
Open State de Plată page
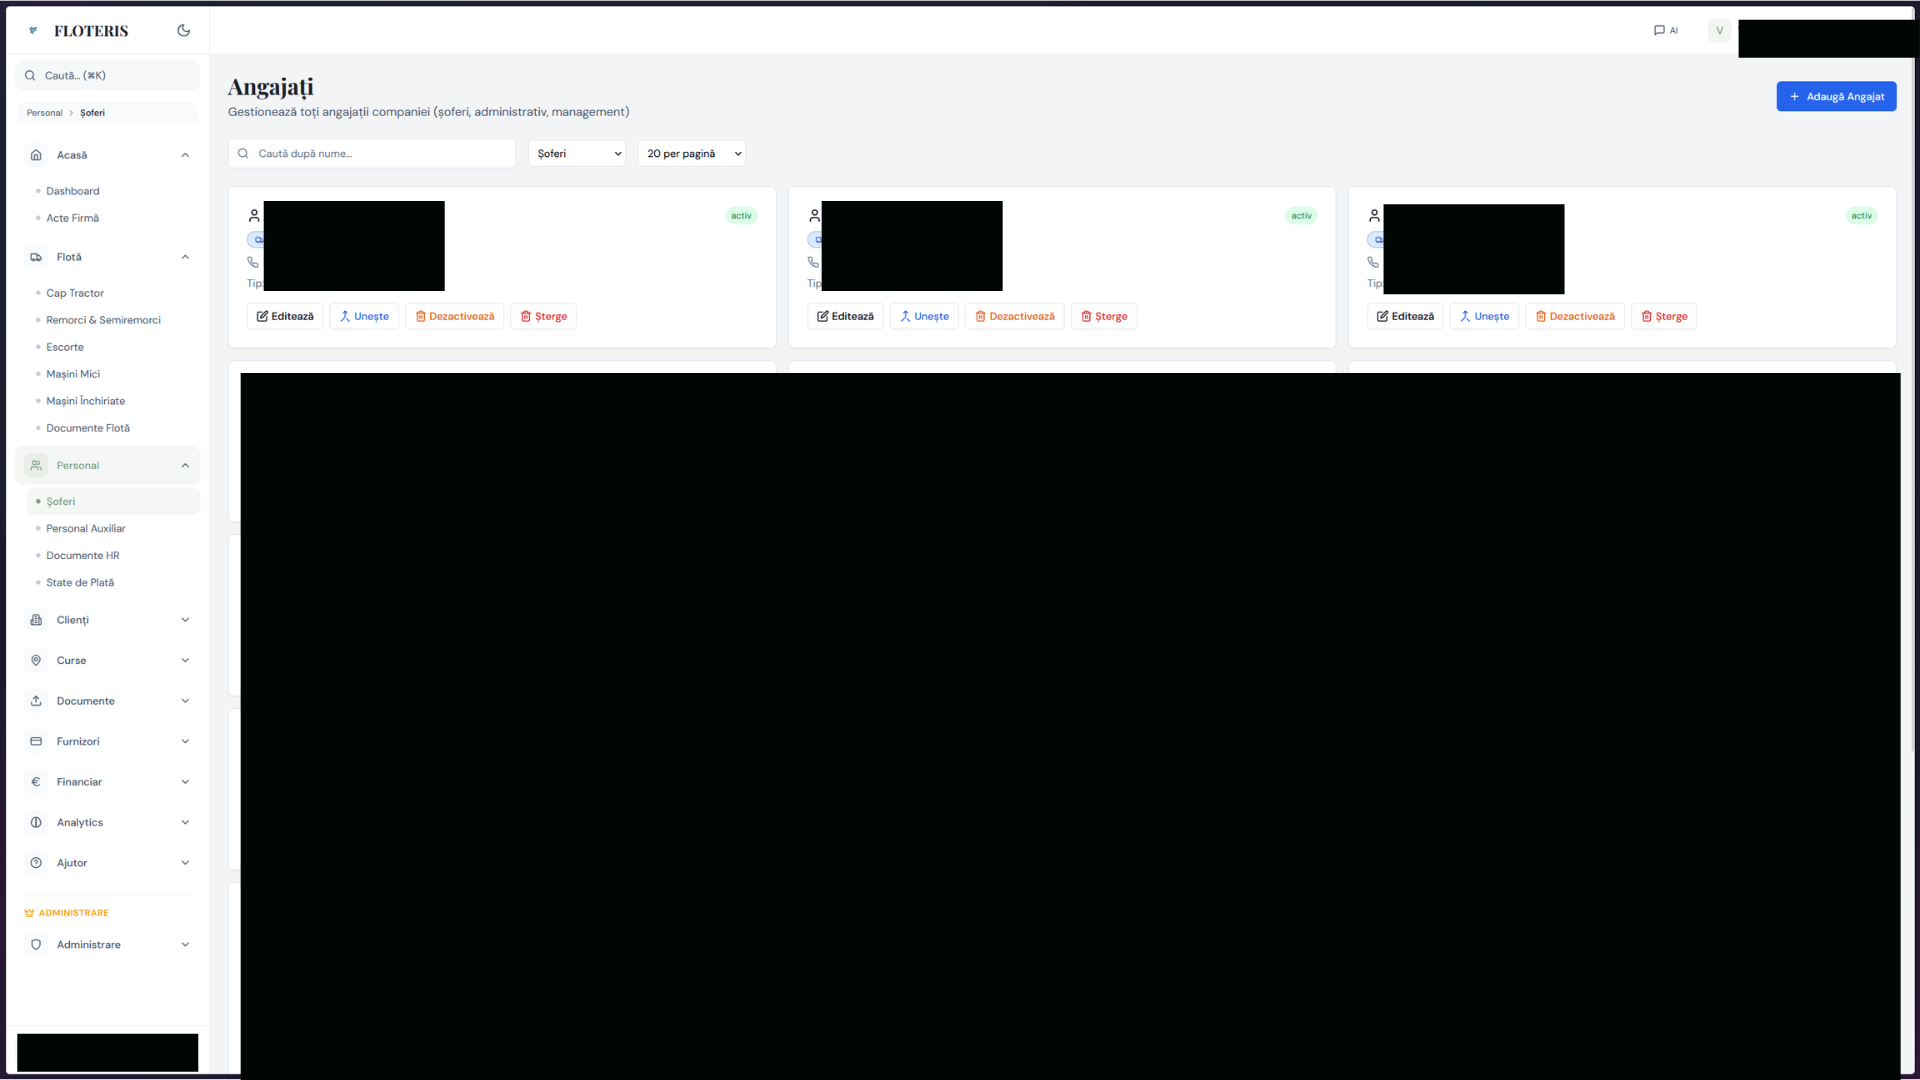[80, 582]
